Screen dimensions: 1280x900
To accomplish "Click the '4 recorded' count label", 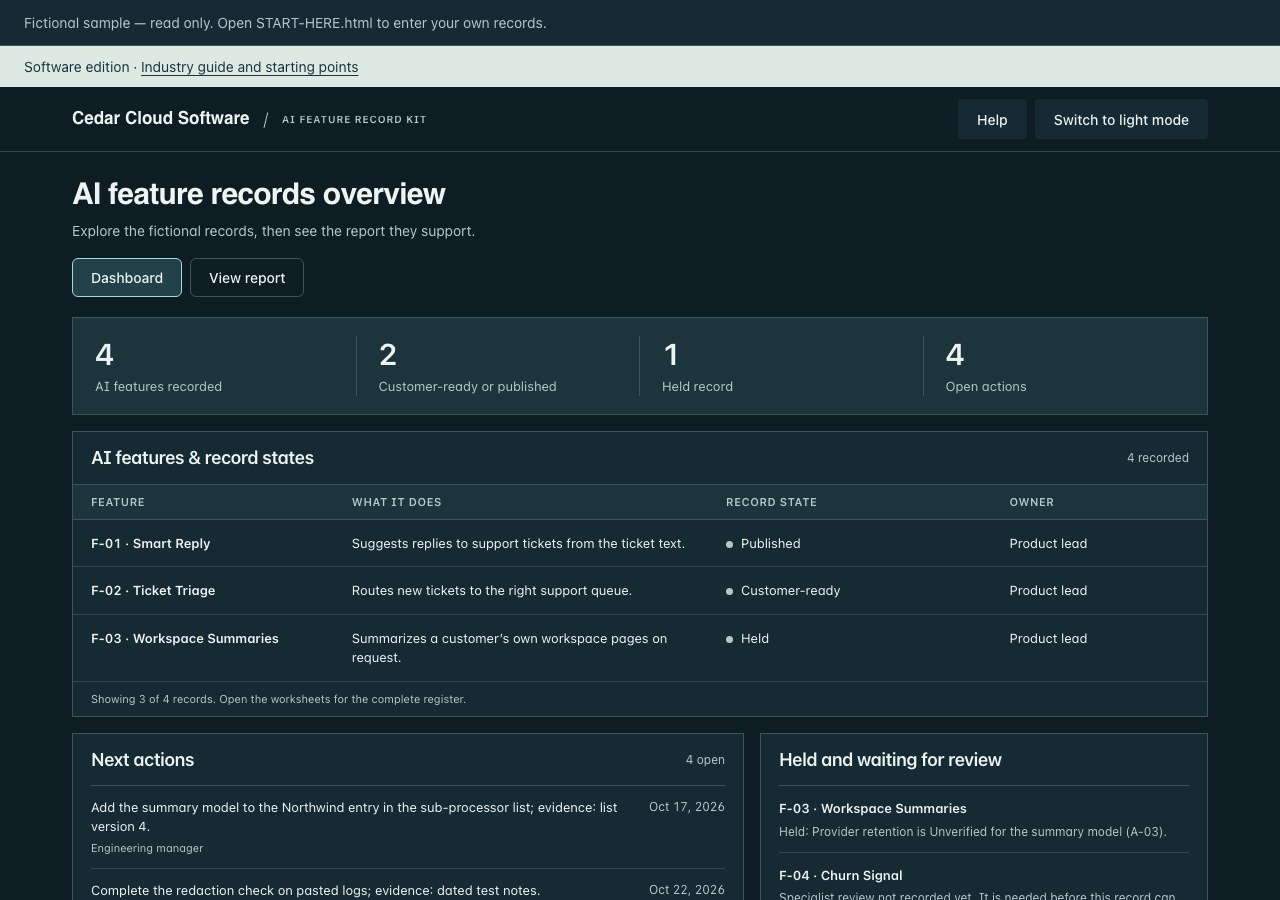I will coord(1158,458).
